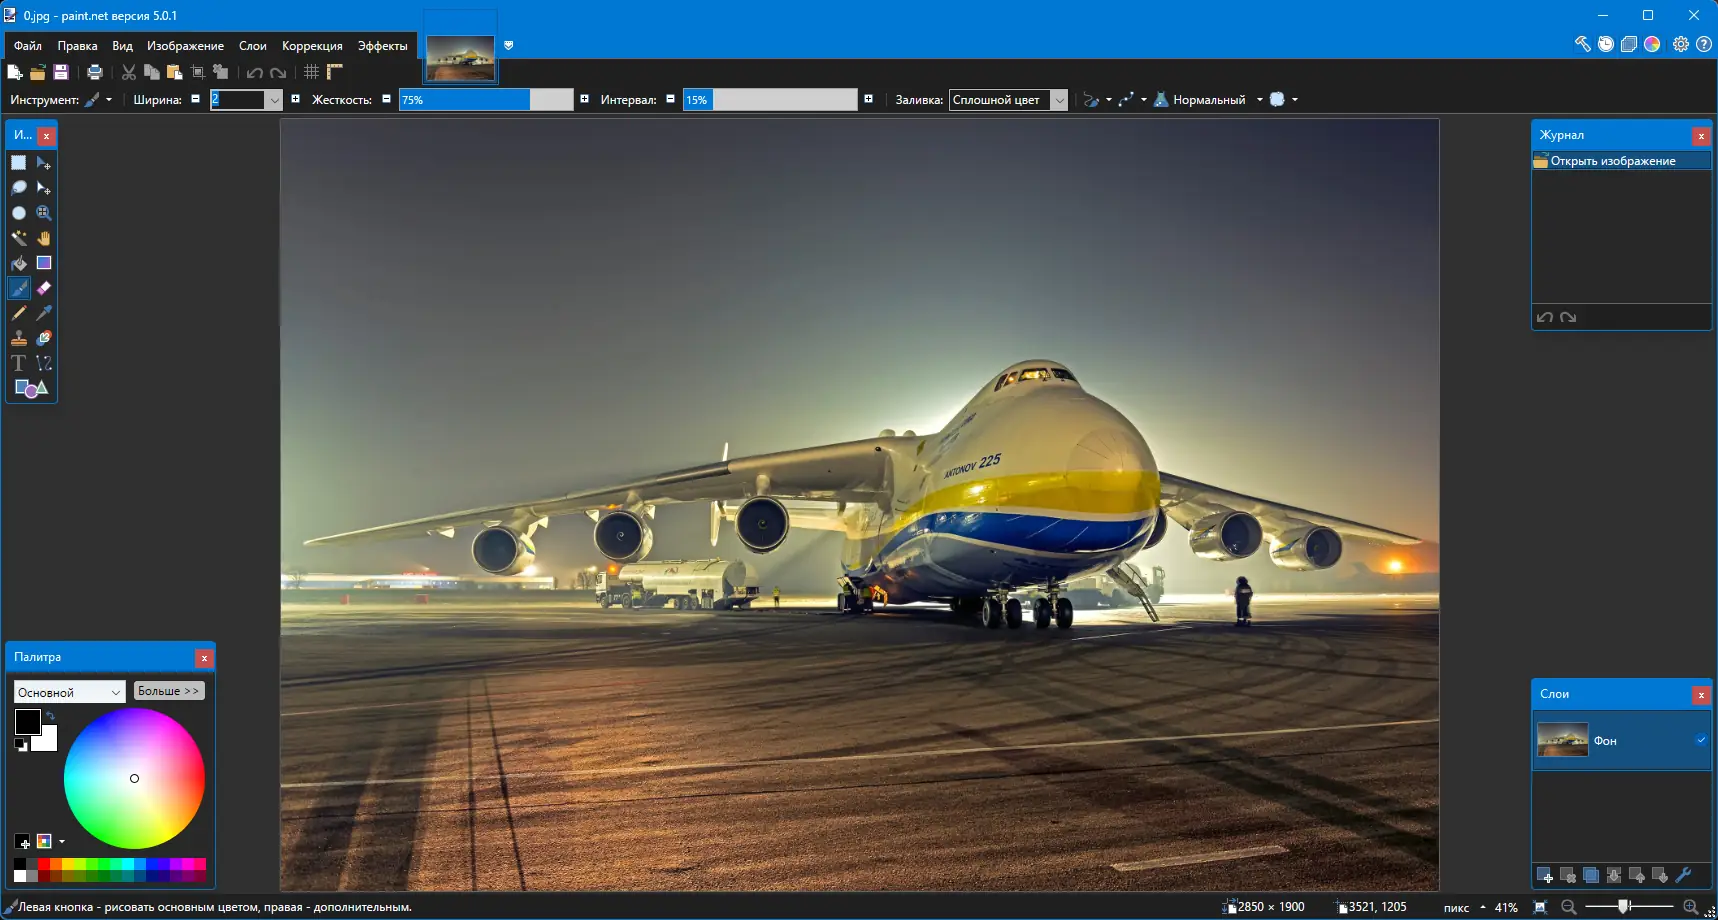Toggle the Tools window icon
Viewport: 1718px width, 920px height.
pyautogui.click(x=1583, y=44)
